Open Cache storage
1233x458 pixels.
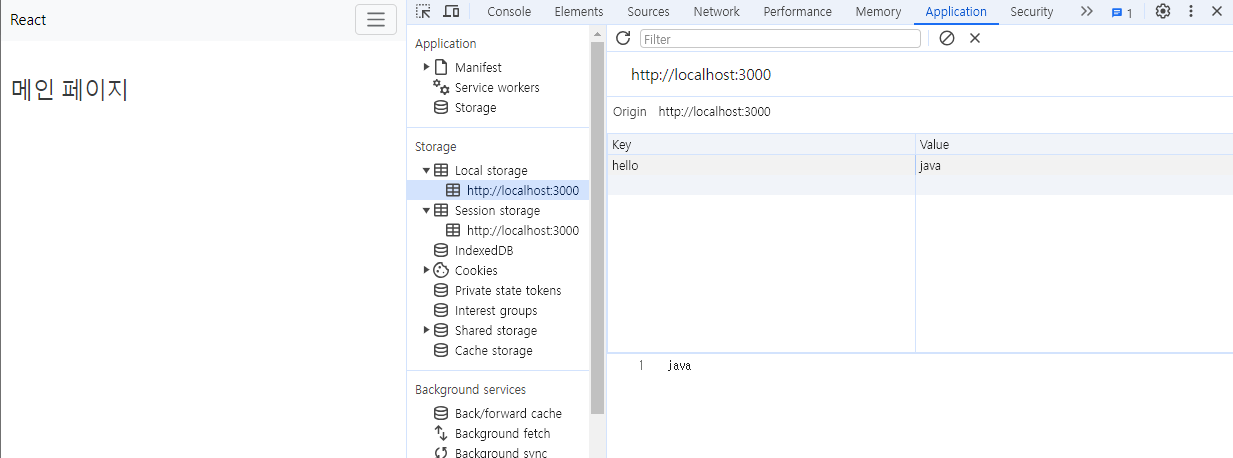tap(494, 351)
